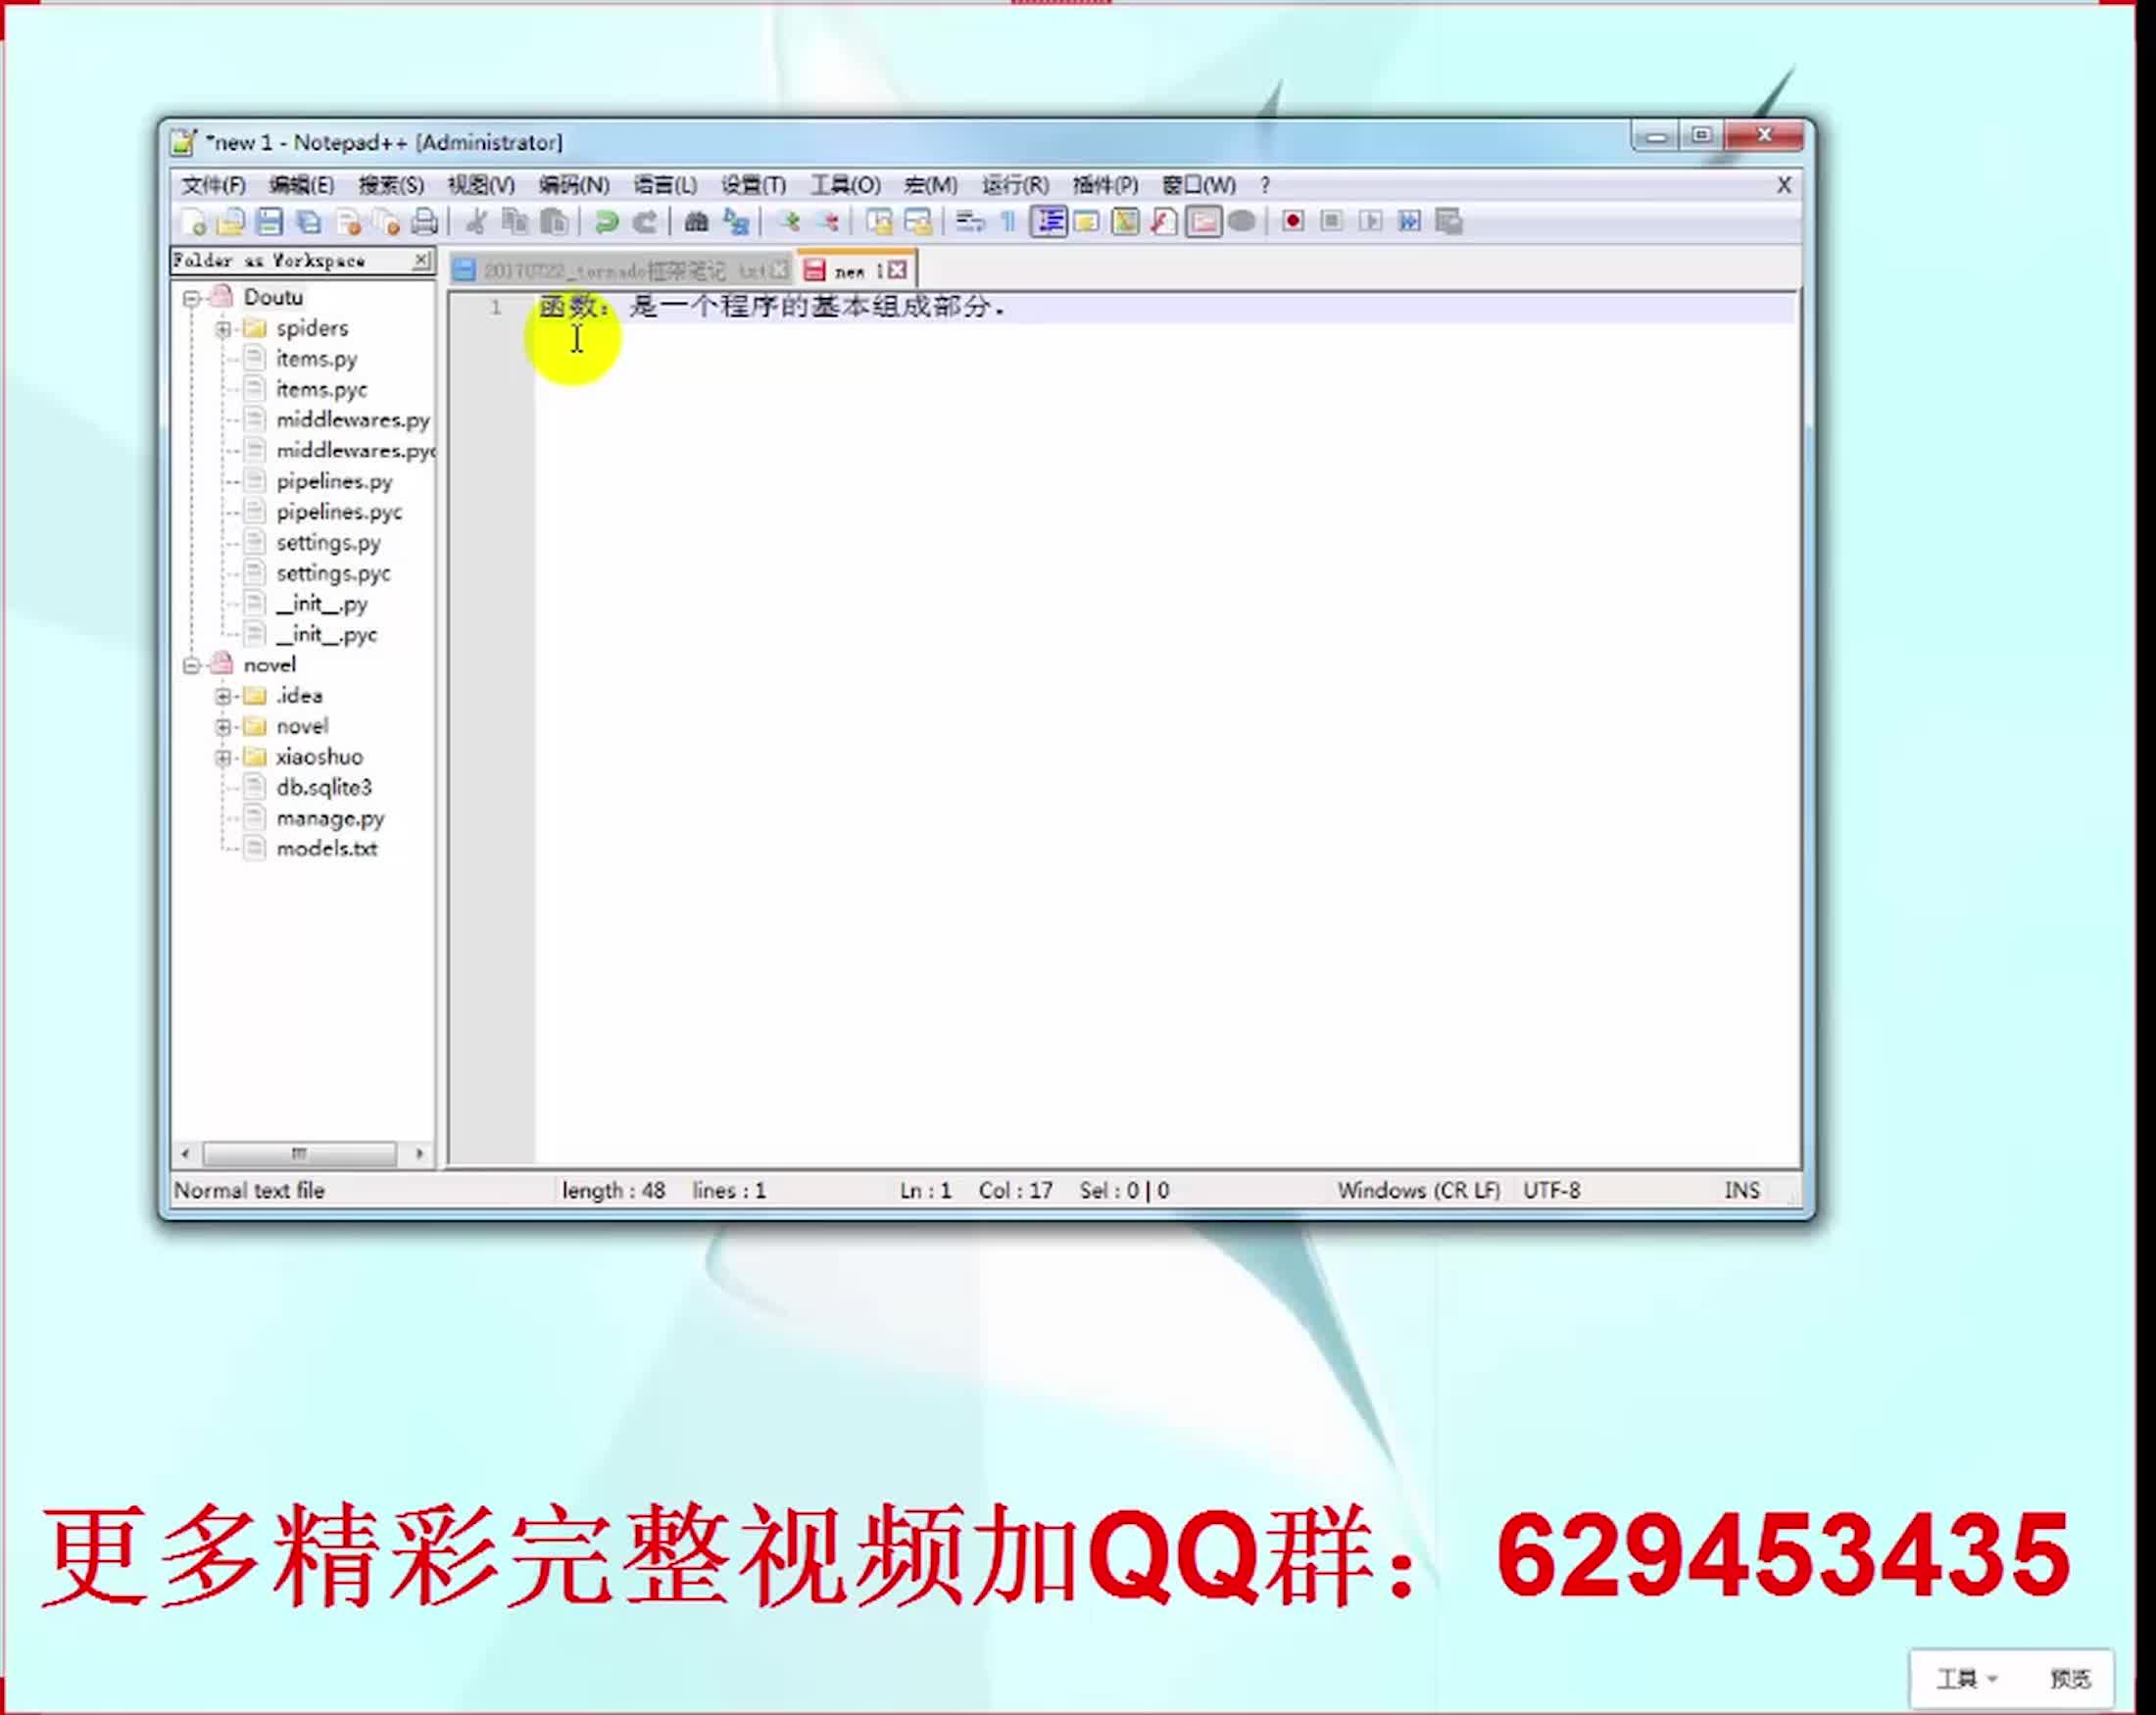Click the Find binoculars icon

point(696,222)
